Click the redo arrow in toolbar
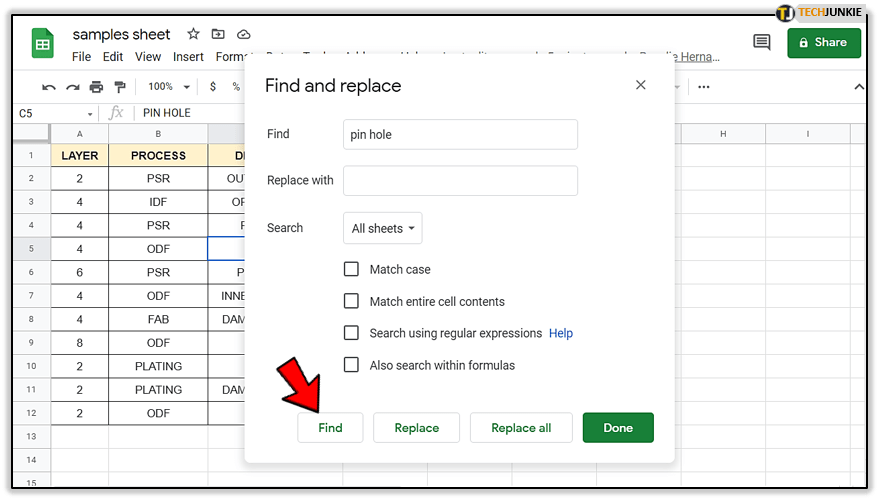Image resolution: width=879 pixels, height=500 pixels. [72, 87]
